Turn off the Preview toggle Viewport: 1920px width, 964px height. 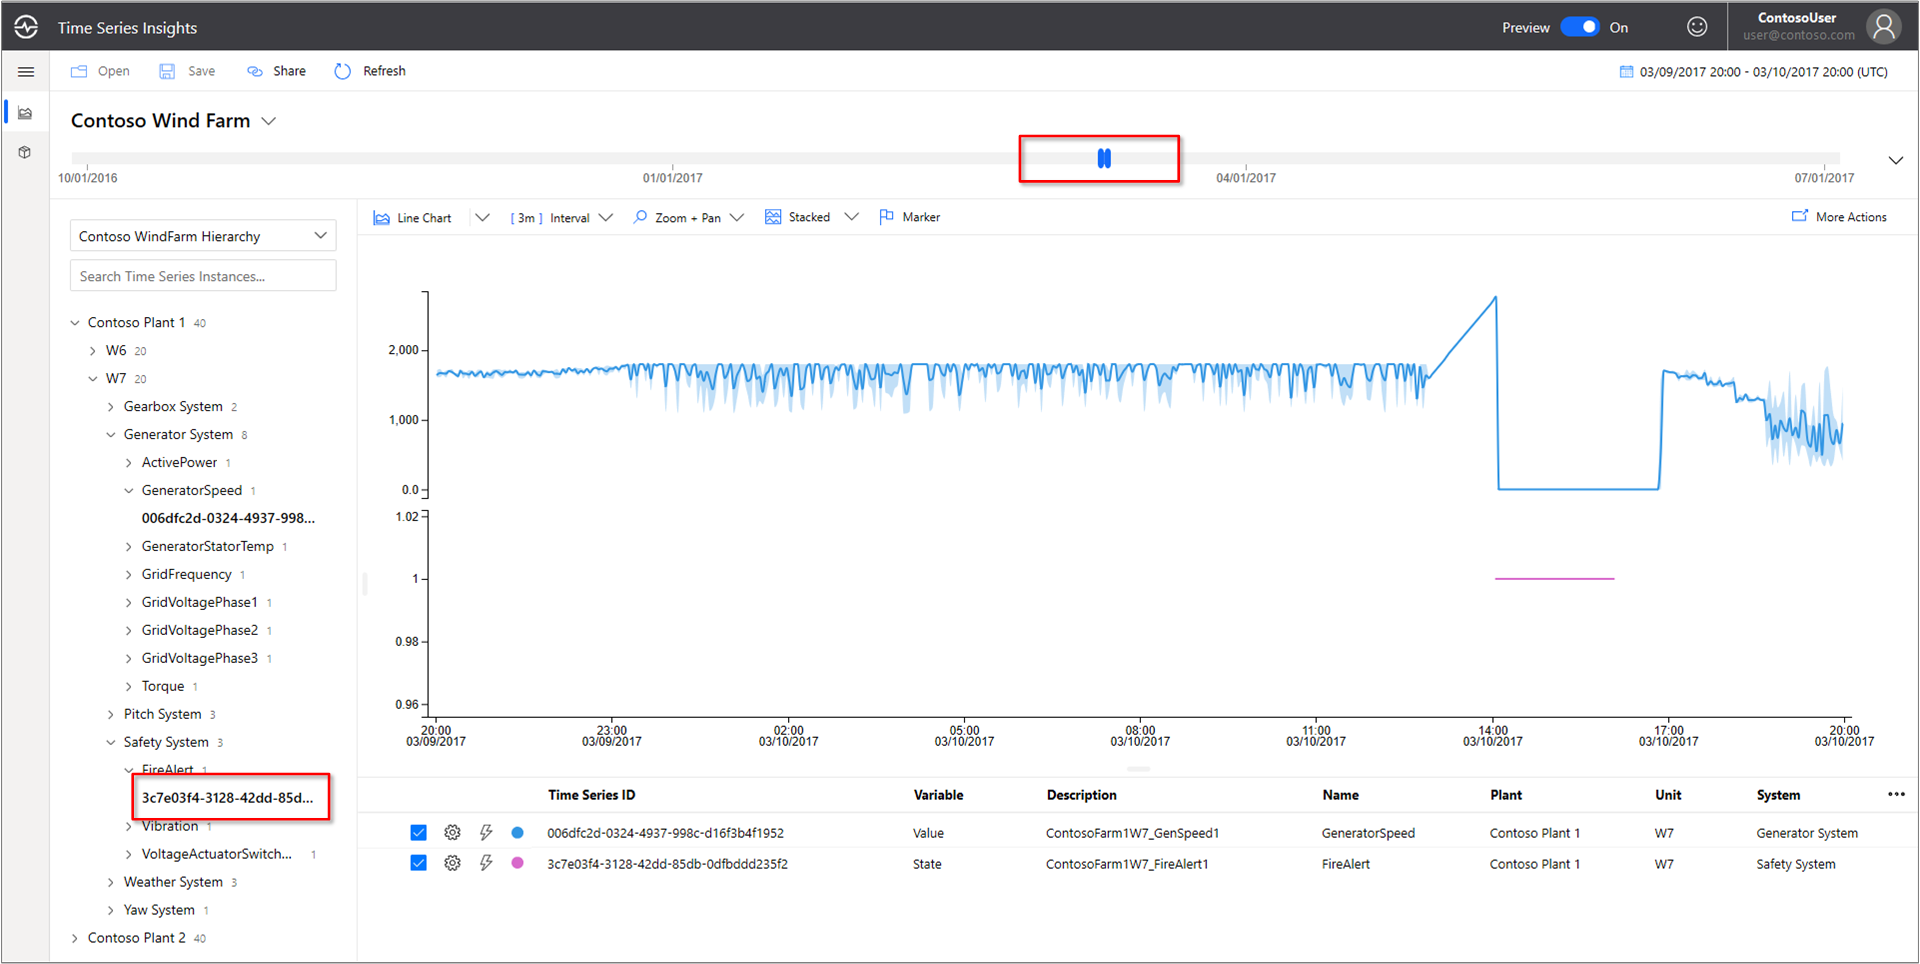1580,27
